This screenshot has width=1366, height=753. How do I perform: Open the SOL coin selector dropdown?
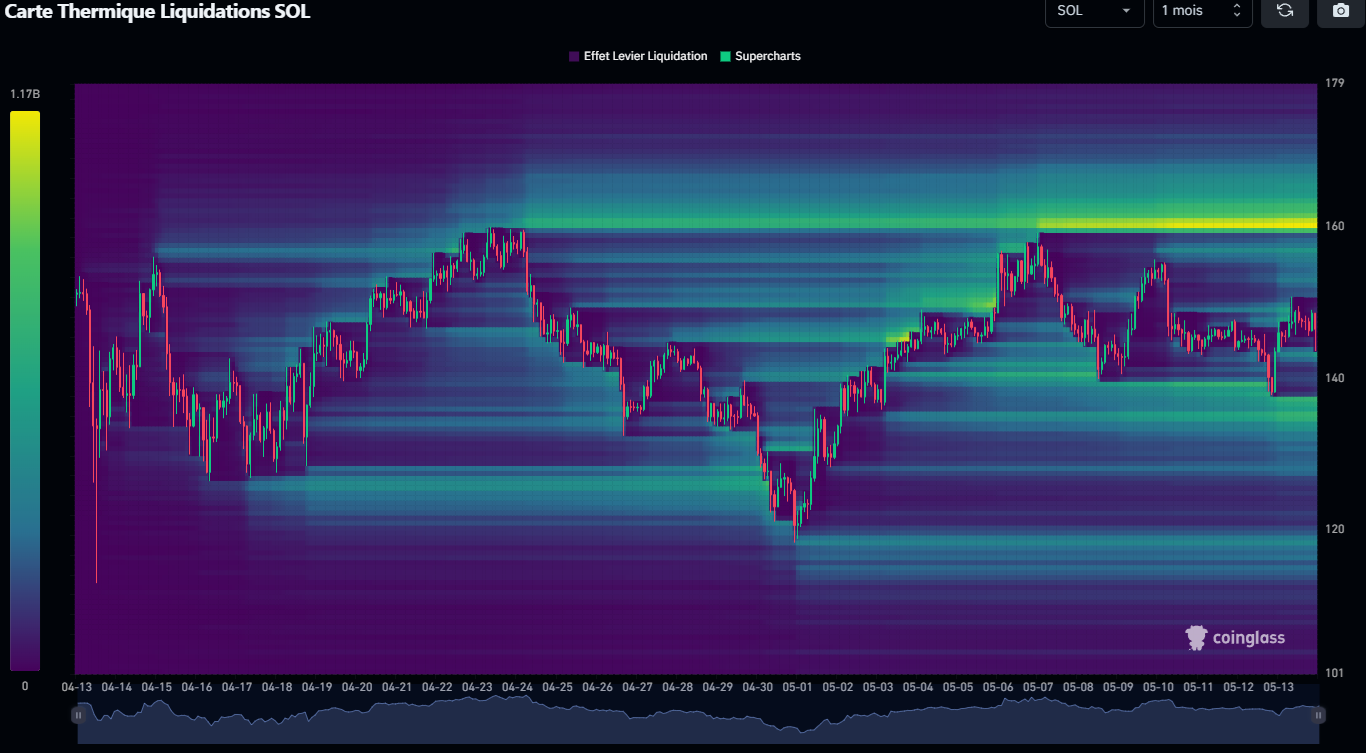(x=1094, y=11)
